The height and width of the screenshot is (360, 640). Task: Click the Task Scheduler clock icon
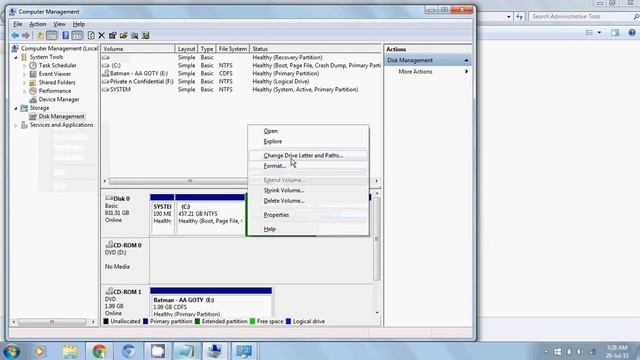pyautogui.click(x=33, y=66)
